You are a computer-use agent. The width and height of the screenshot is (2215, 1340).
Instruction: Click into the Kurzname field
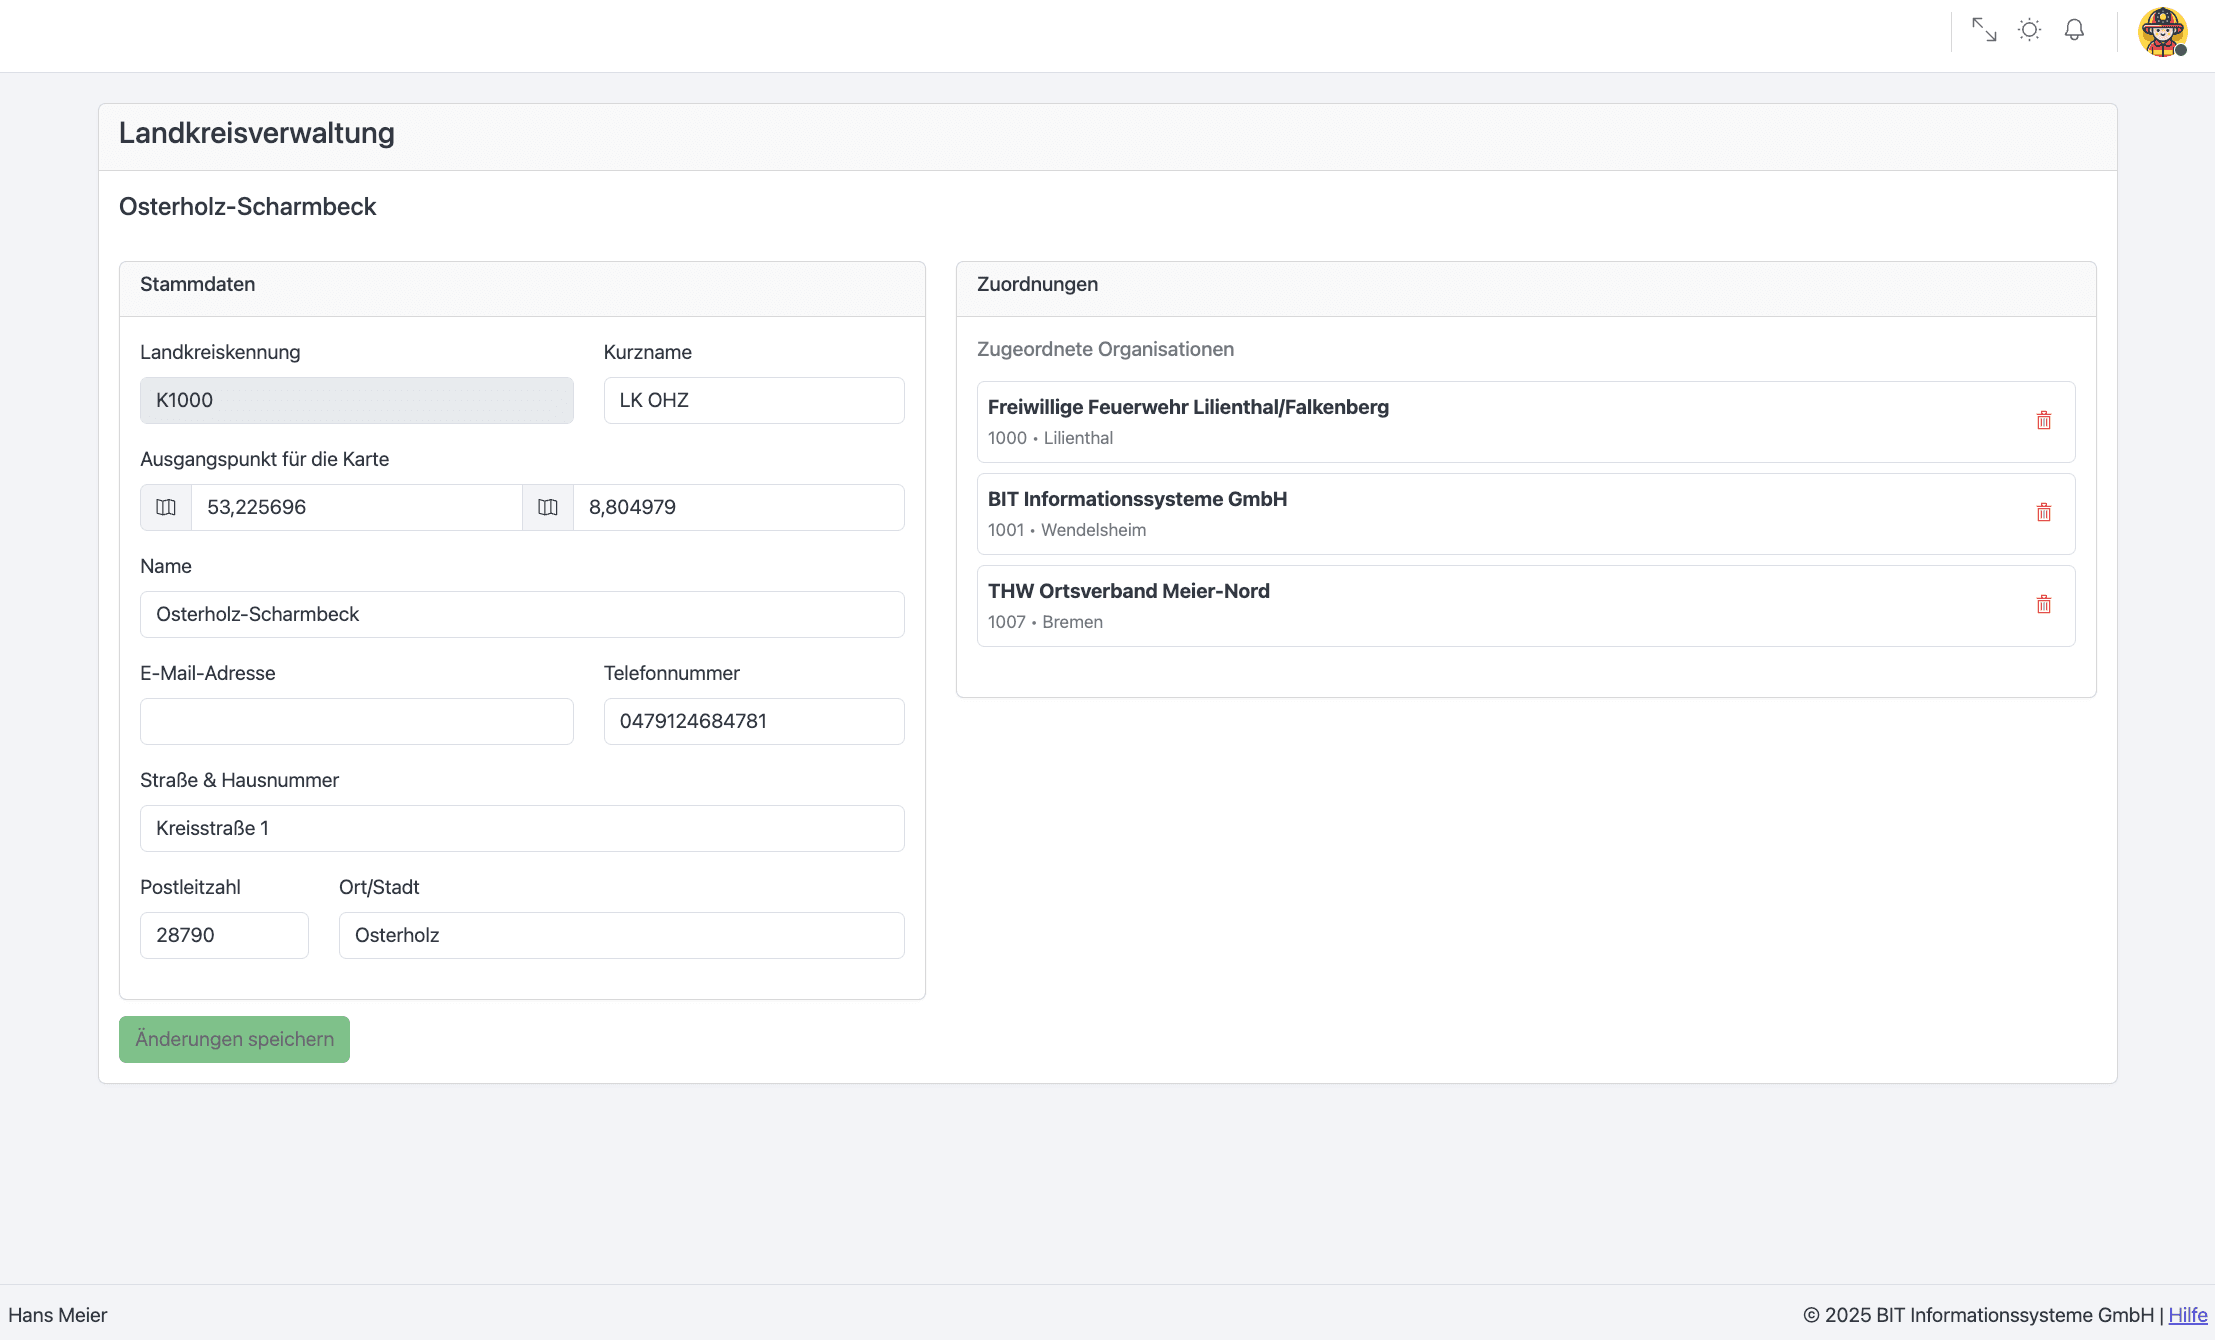753,400
